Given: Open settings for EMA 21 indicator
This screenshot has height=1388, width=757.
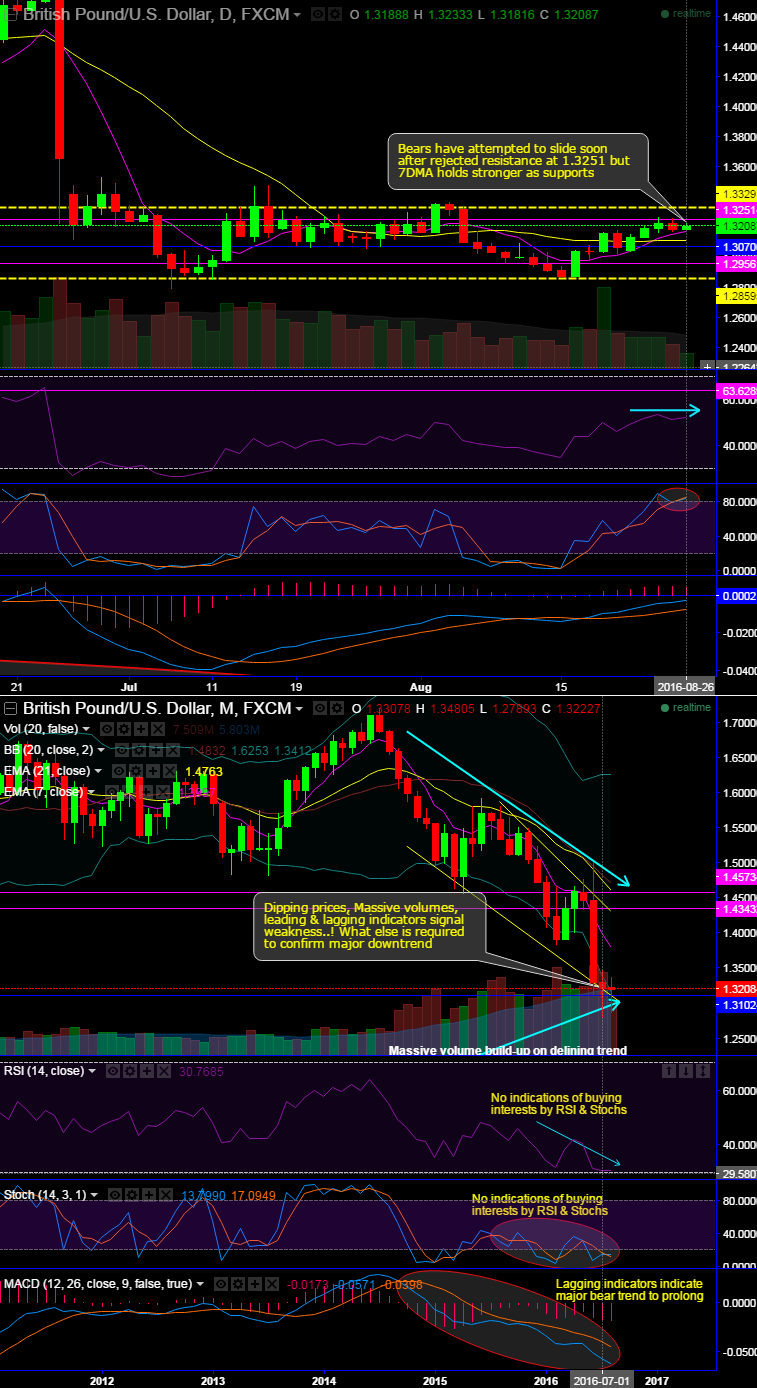Looking at the screenshot, I should [x=134, y=771].
